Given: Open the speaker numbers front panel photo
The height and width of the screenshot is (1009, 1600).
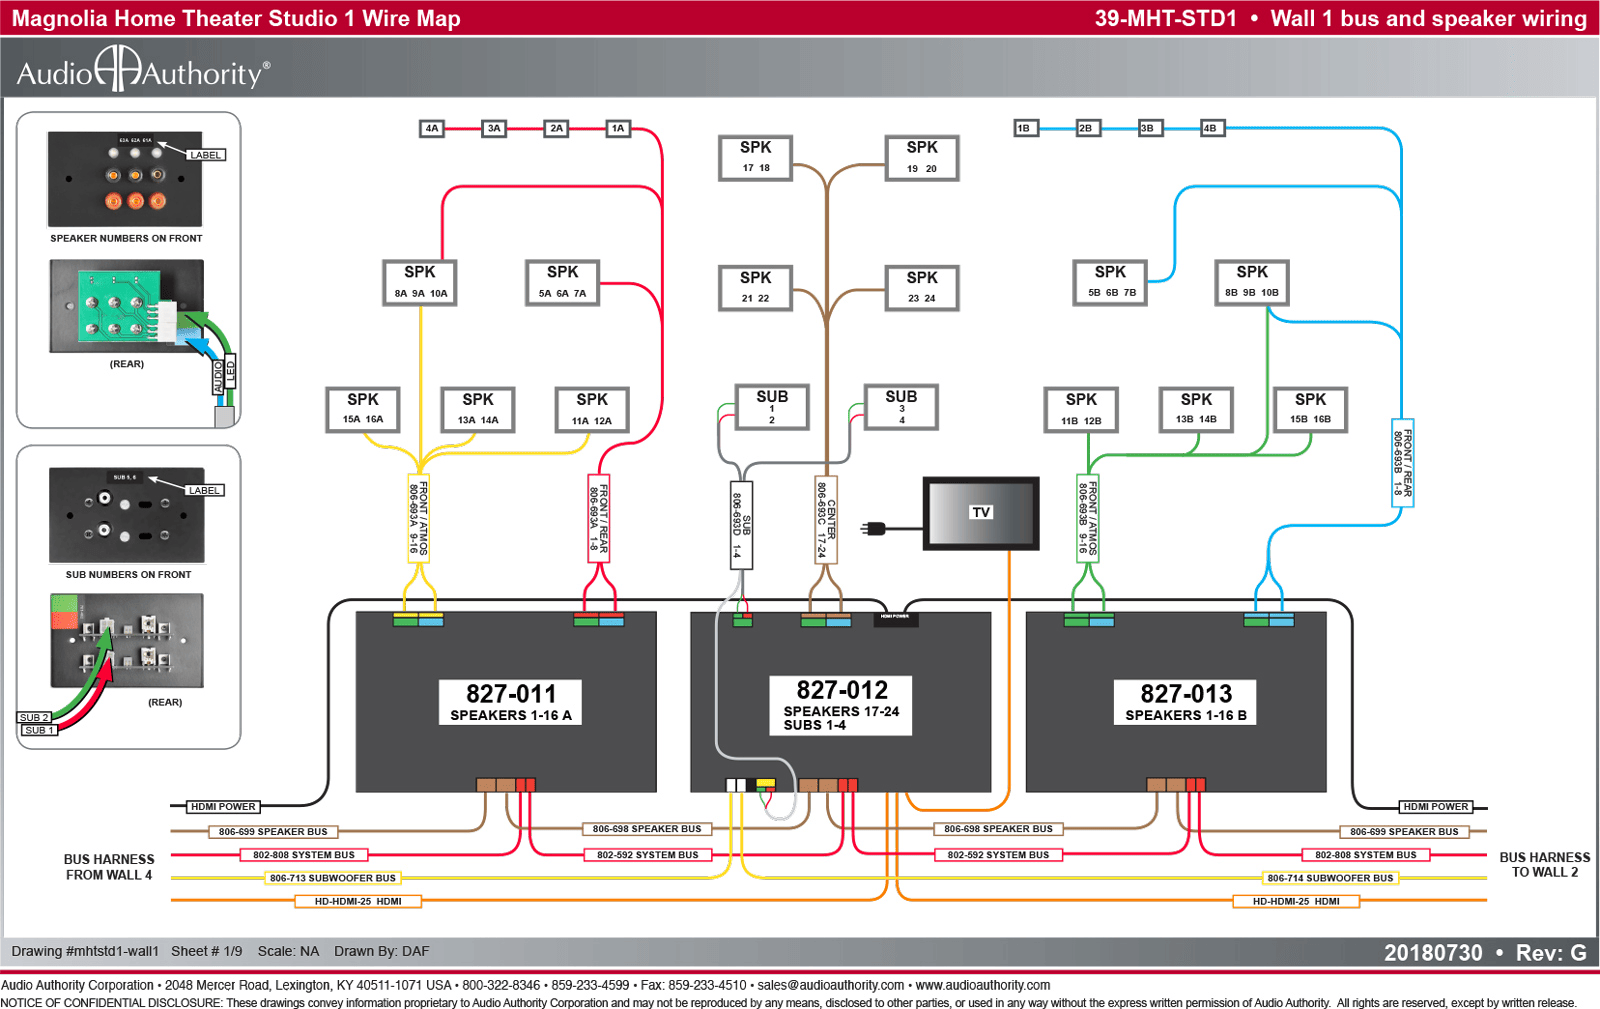Looking at the screenshot, I should tap(125, 179).
